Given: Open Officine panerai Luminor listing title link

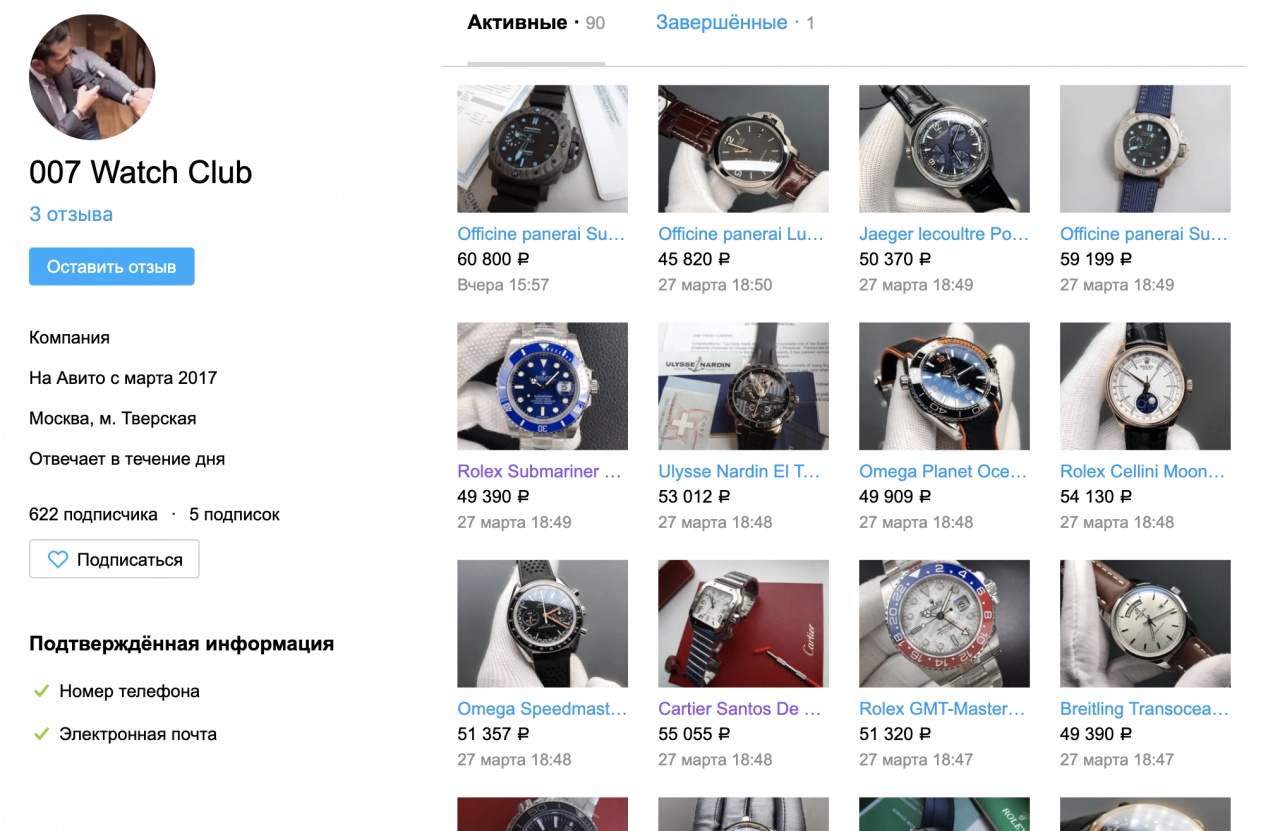Looking at the screenshot, I should [x=741, y=234].
